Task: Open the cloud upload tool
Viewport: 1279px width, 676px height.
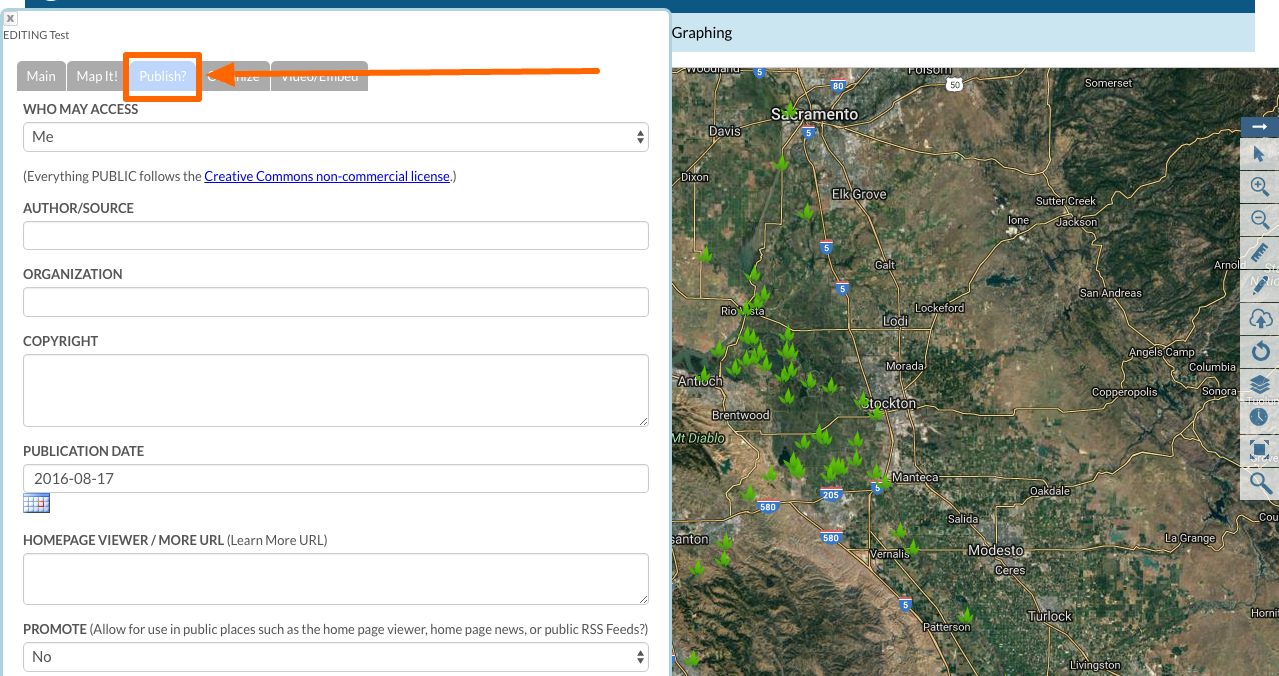Action: pos(1259,319)
